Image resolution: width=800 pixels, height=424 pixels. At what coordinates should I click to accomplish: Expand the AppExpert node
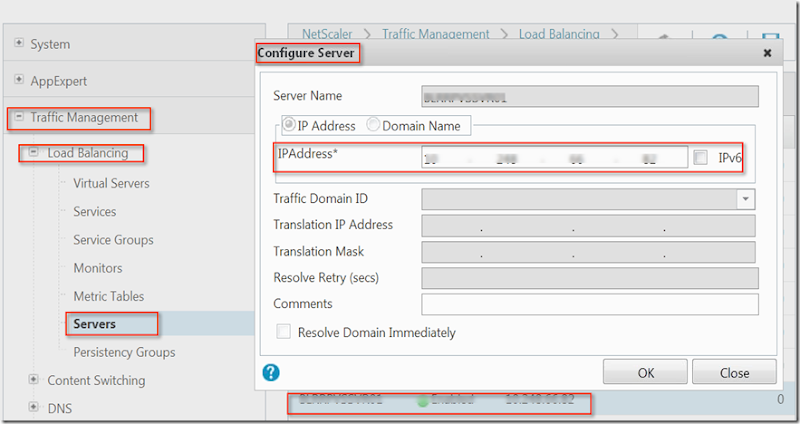(x=19, y=79)
